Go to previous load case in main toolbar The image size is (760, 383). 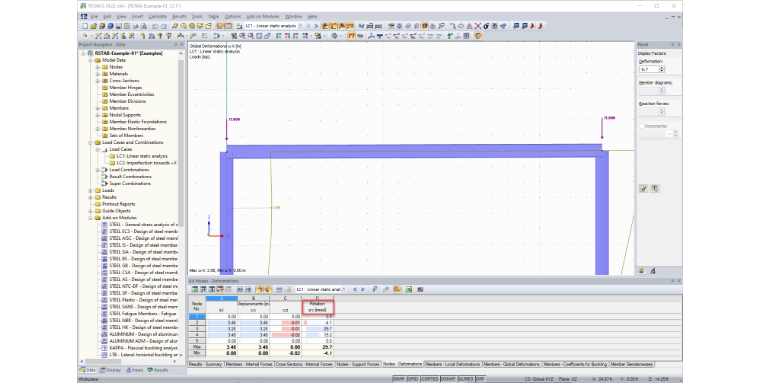click(308, 26)
